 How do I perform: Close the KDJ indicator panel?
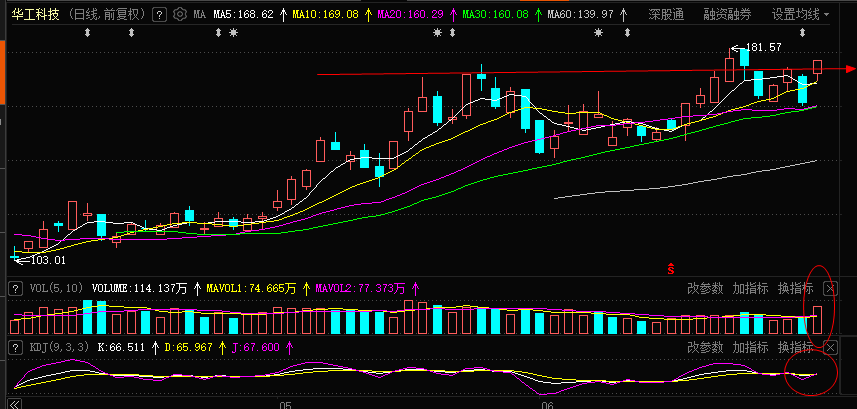pos(830,347)
